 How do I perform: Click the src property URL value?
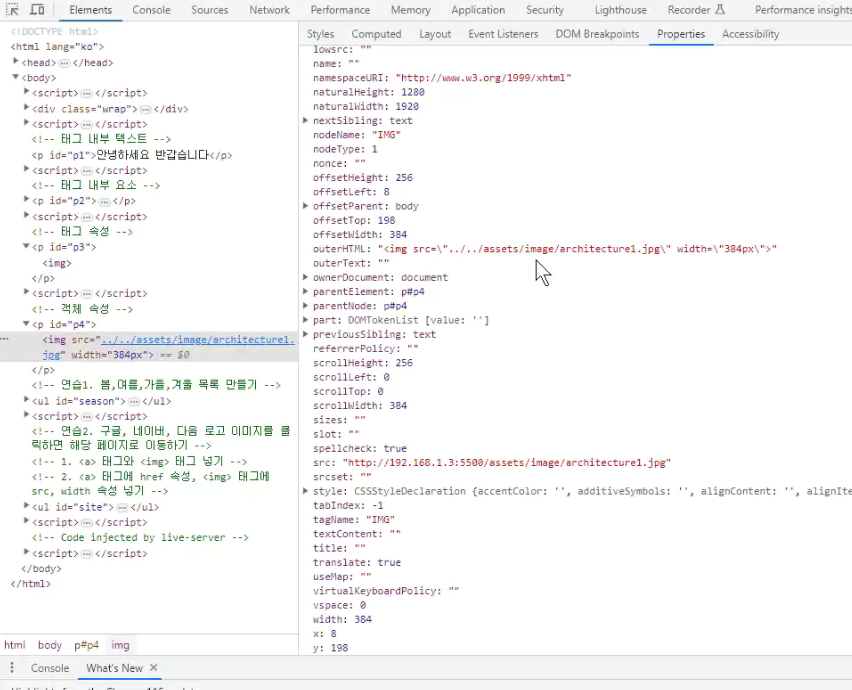[x=506, y=462]
